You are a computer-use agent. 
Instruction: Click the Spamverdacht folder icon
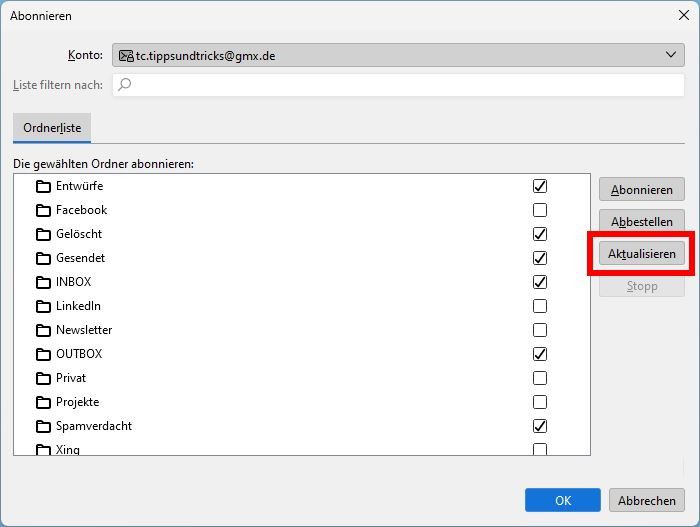[43, 426]
